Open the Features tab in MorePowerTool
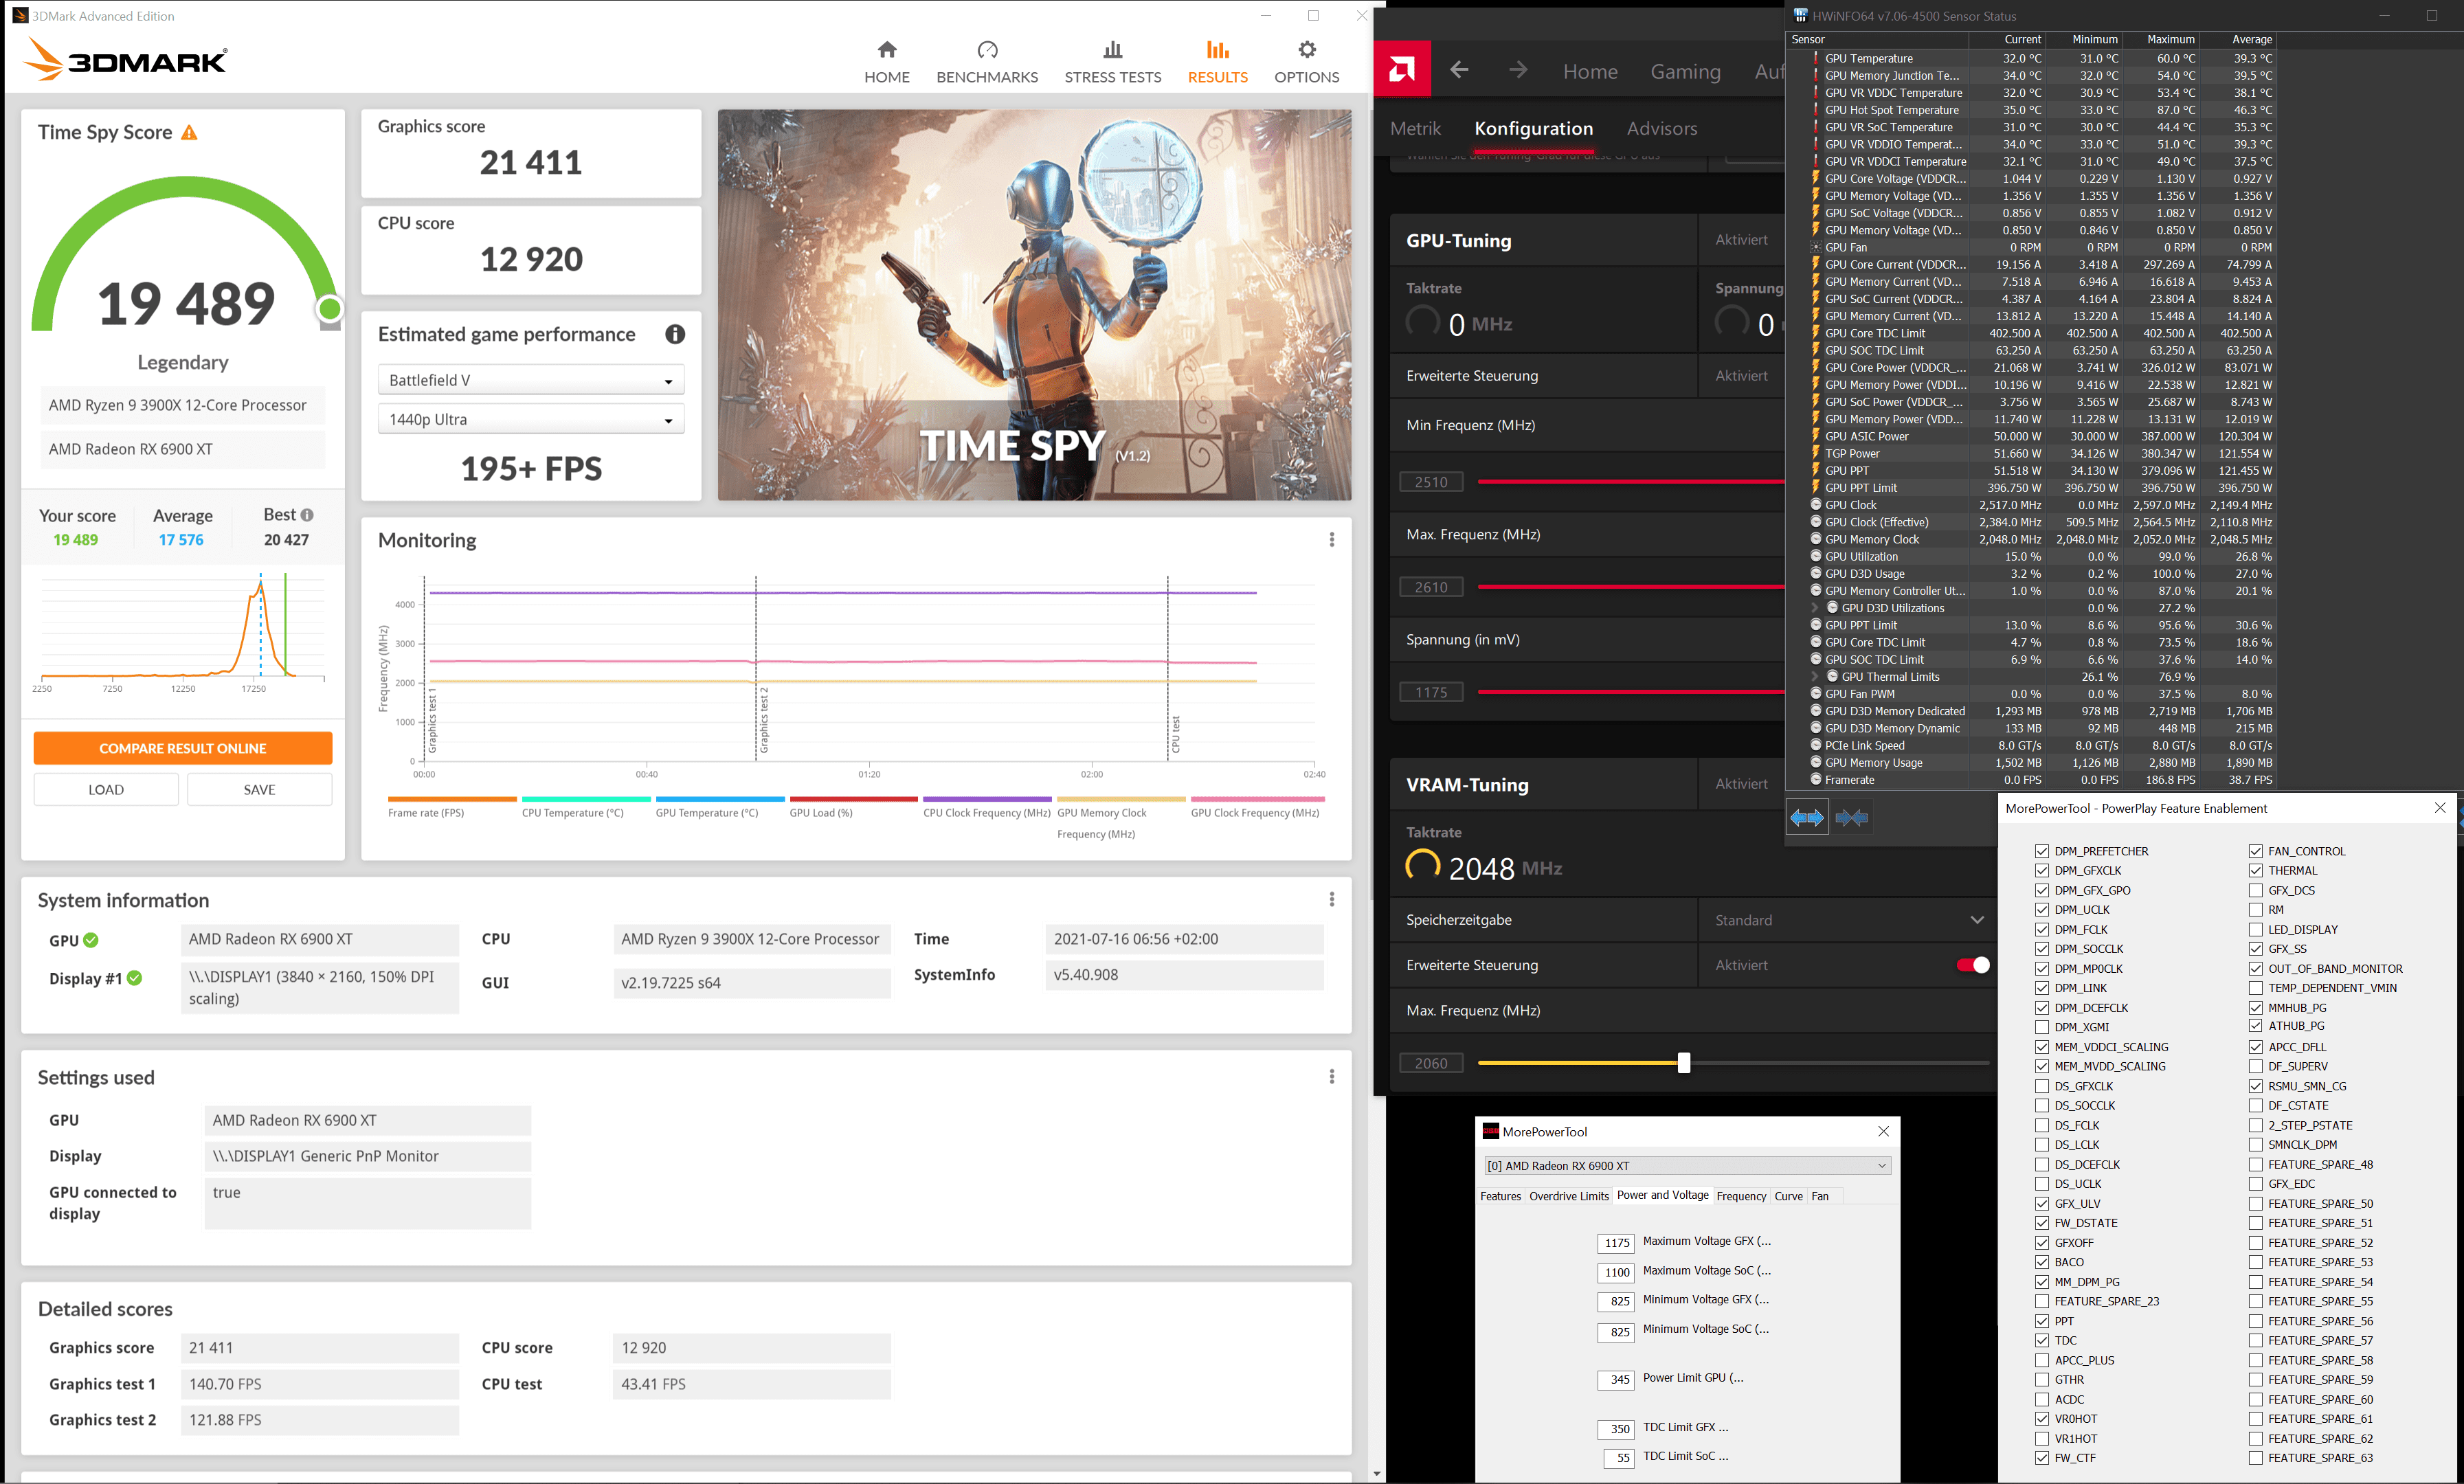 tap(1500, 1196)
